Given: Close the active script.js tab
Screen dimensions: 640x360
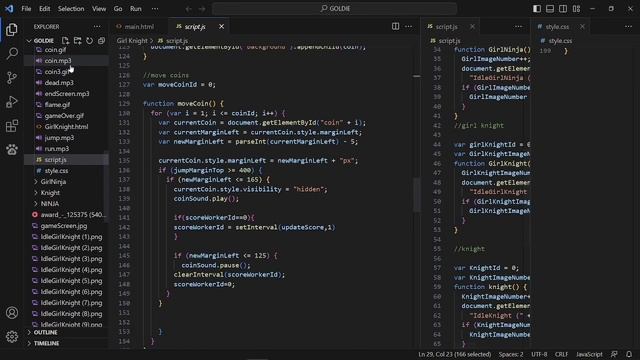Looking at the screenshot, I should pyautogui.click(x=221, y=27).
